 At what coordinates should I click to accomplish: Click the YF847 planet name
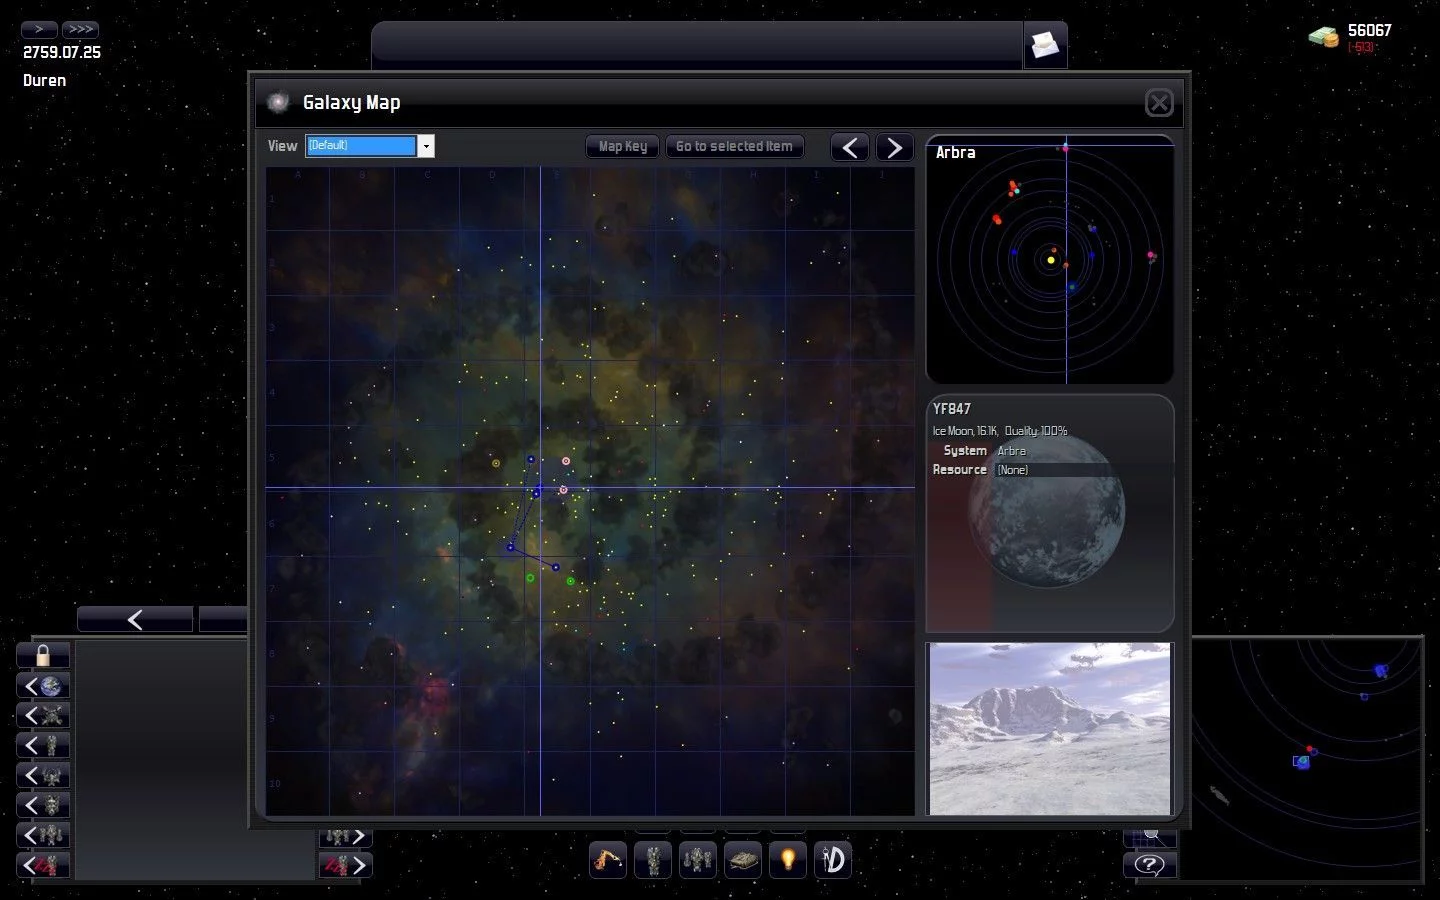[x=952, y=409]
